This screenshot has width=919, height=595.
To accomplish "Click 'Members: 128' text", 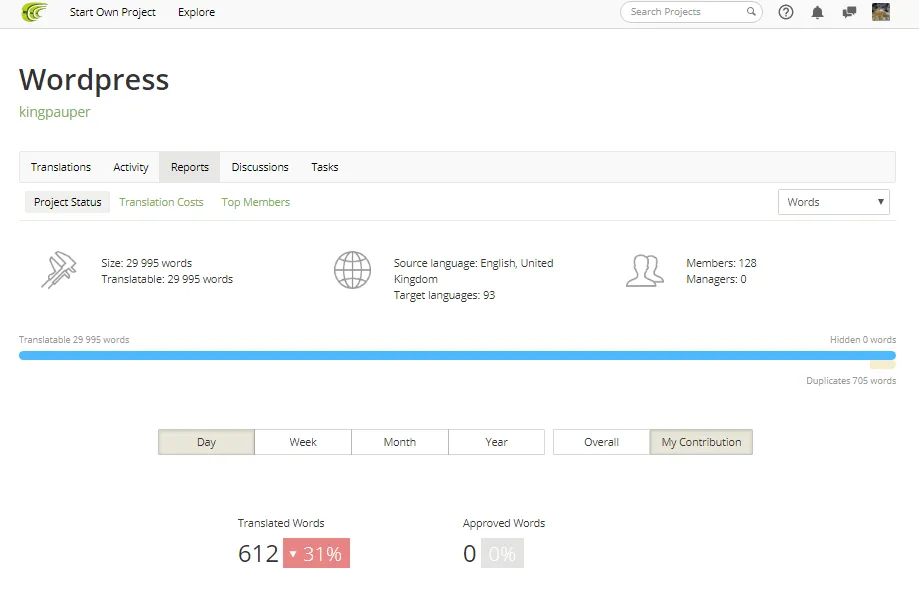I will (x=721, y=263).
